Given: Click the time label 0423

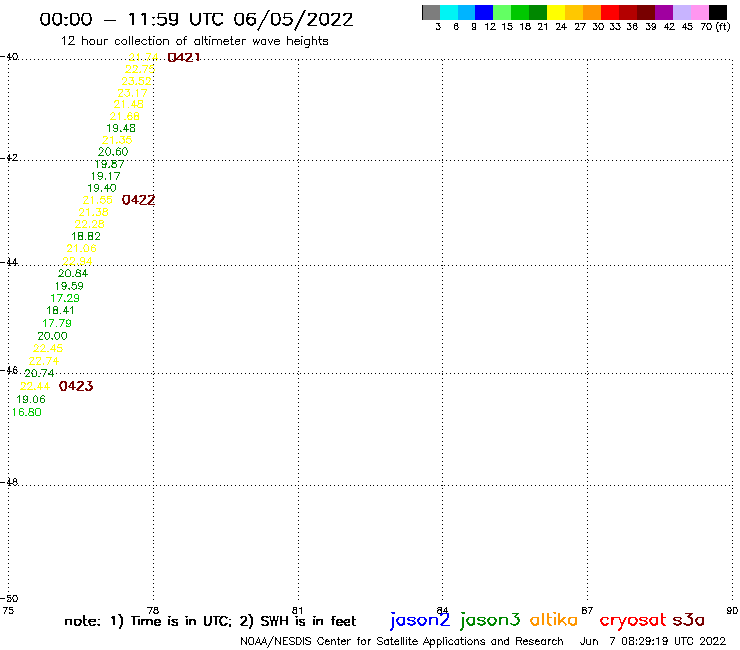Looking at the screenshot, I should [76, 386].
